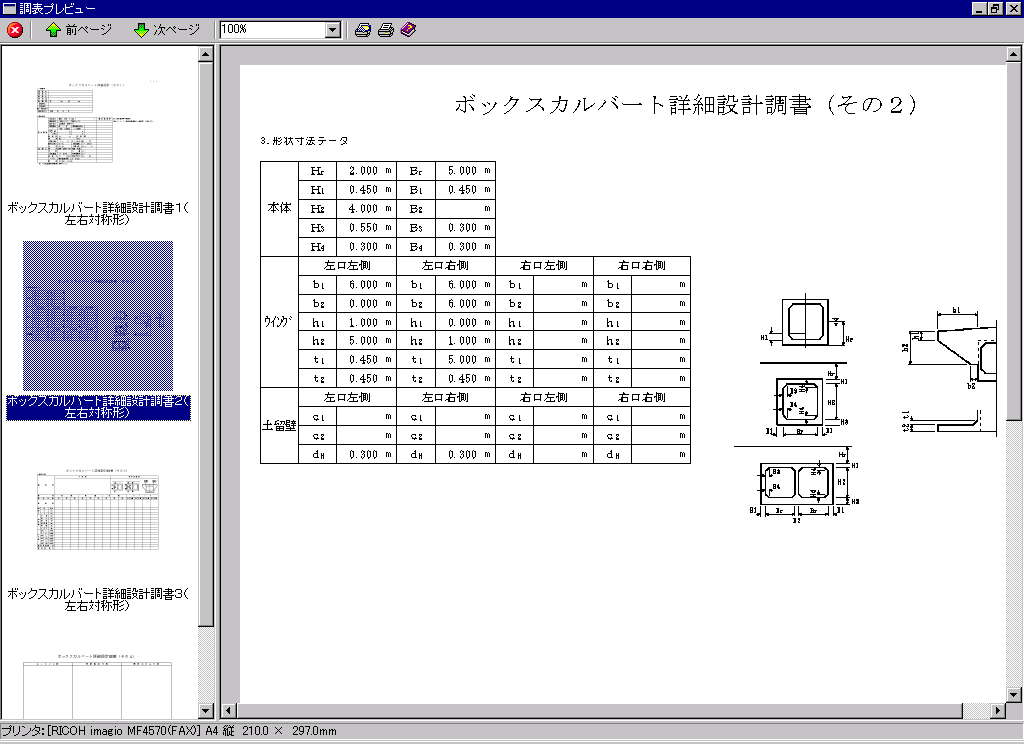Screen dimensions: 1024x744
Task: Click the paper size text 210.0 × 297.0mm
Action: [x=289, y=731]
